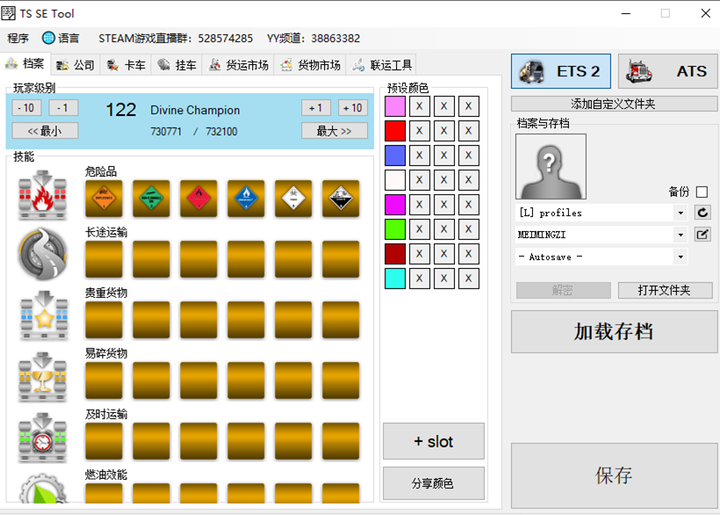The width and height of the screenshot is (720, 515).
Task: Enable sixth high value cargo (贵重货物) level
Action: tap(341, 320)
